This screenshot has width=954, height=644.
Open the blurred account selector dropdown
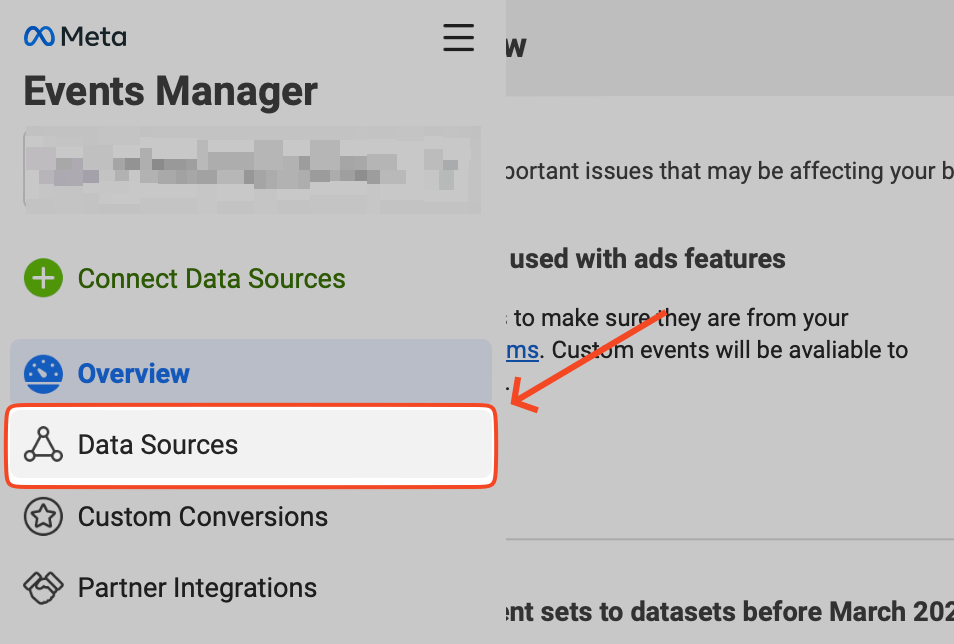coord(252,170)
